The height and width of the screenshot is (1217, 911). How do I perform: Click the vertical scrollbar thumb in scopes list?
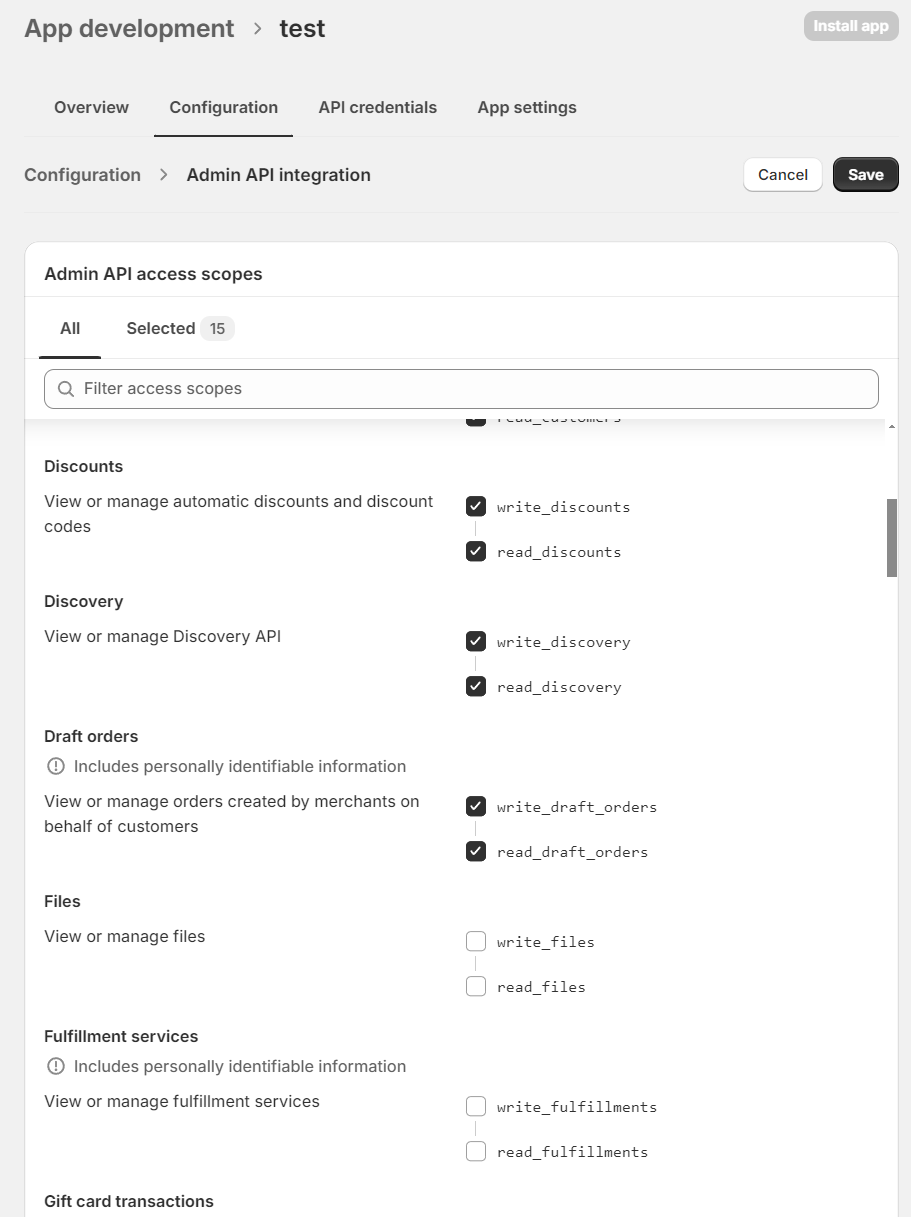point(892,538)
